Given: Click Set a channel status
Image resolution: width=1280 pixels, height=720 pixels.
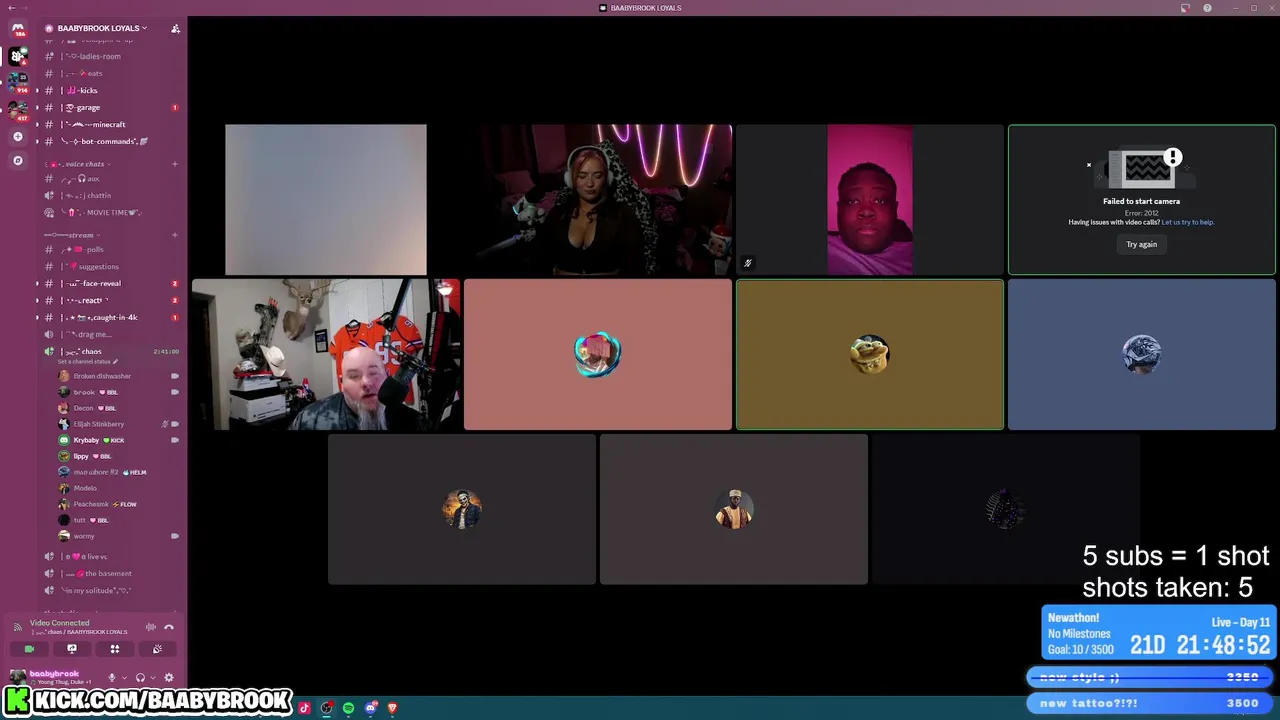Looking at the screenshot, I should [88, 361].
